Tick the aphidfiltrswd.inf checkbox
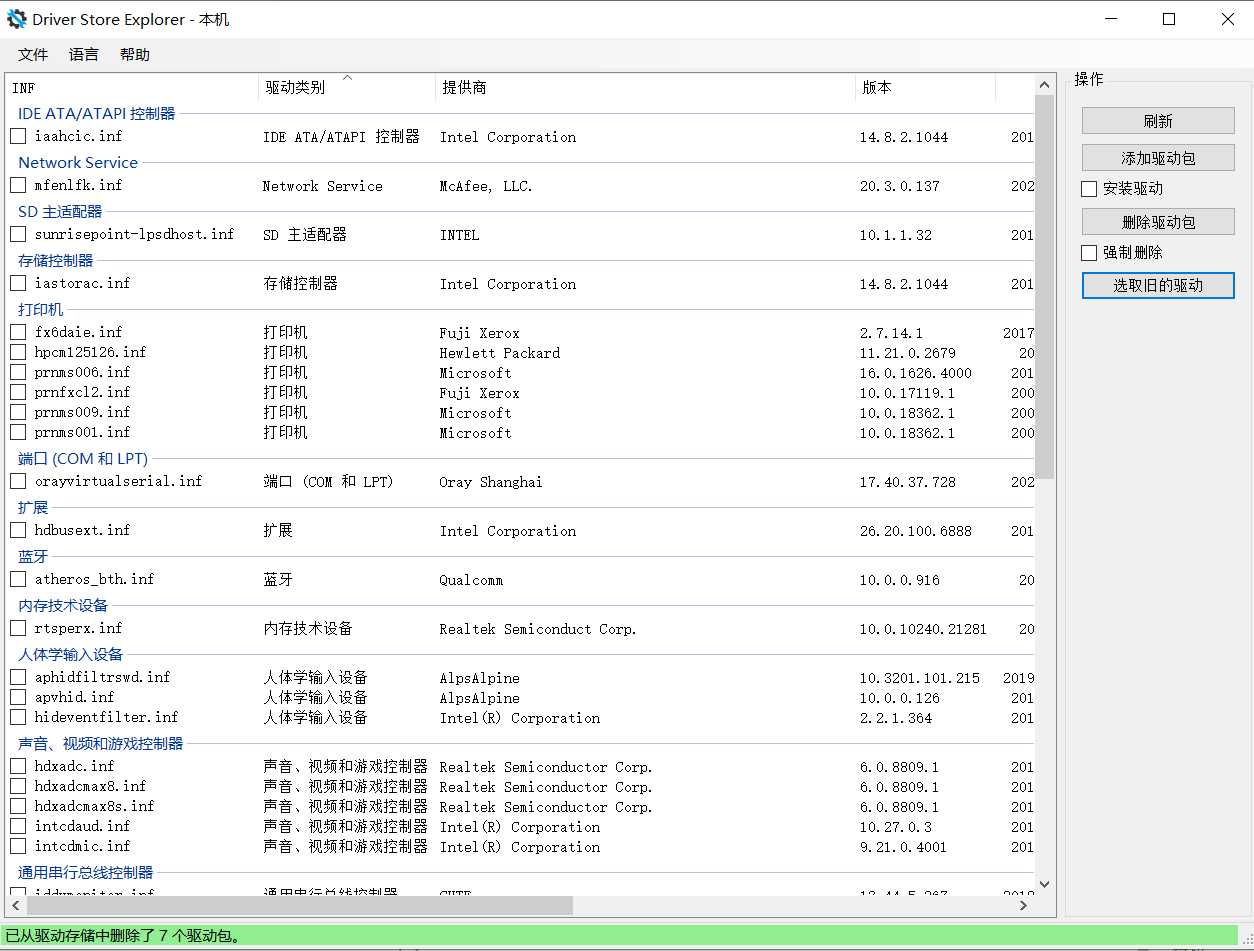This screenshot has width=1254, height=951. [18, 677]
